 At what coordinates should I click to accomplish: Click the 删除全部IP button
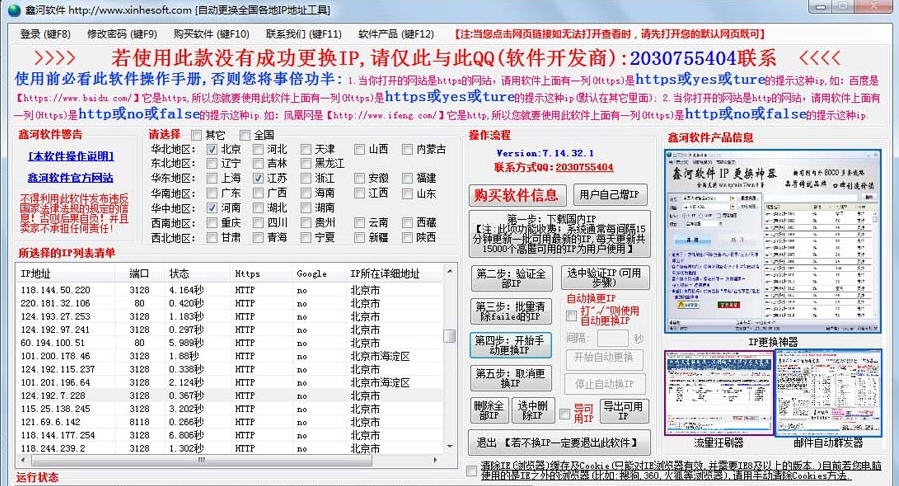(x=489, y=411)
